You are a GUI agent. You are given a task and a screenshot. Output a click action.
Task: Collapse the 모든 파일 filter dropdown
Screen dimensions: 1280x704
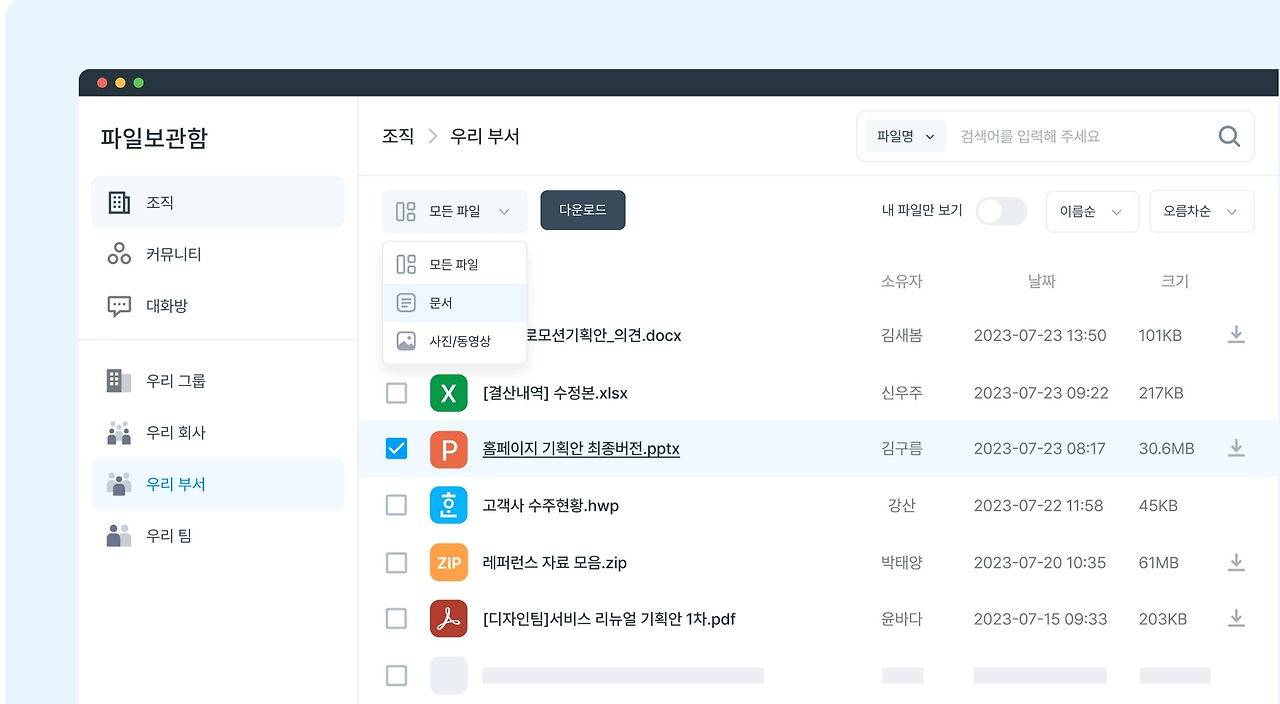pyautogui.click(x=454, y=211)
